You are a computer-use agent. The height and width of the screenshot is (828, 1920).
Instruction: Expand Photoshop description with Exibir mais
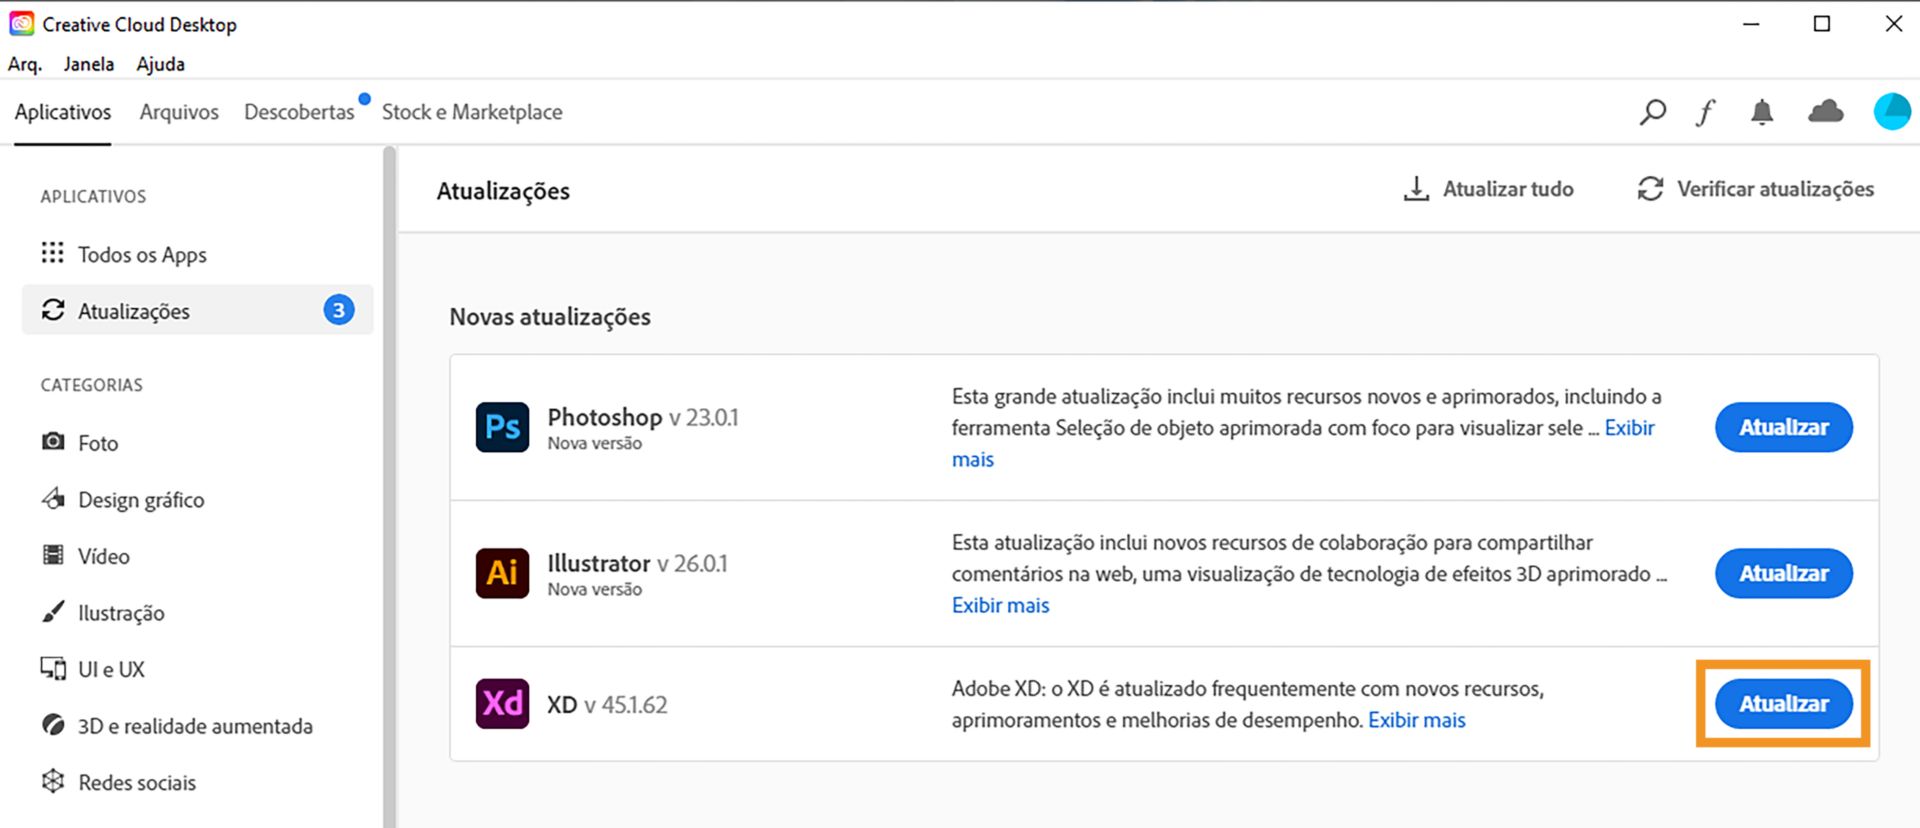pyautogui.click(x=1629, y=428)
